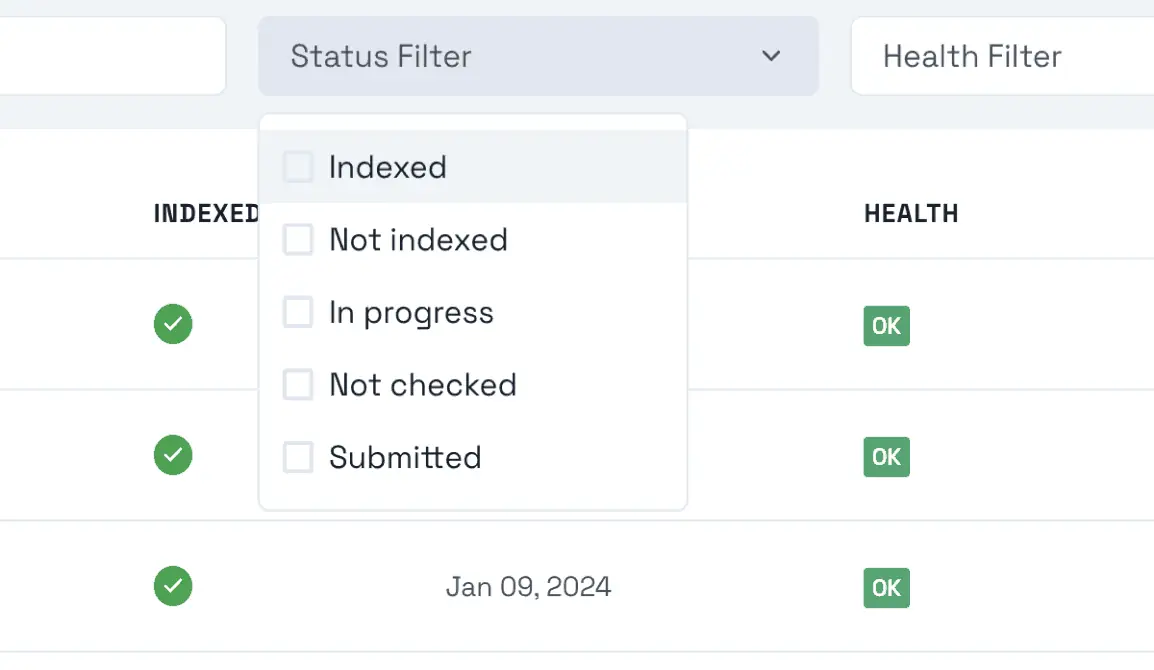Click the chevron icon on the Status Filter
This screenshot has height=670, width=1154.
(770, 57)
